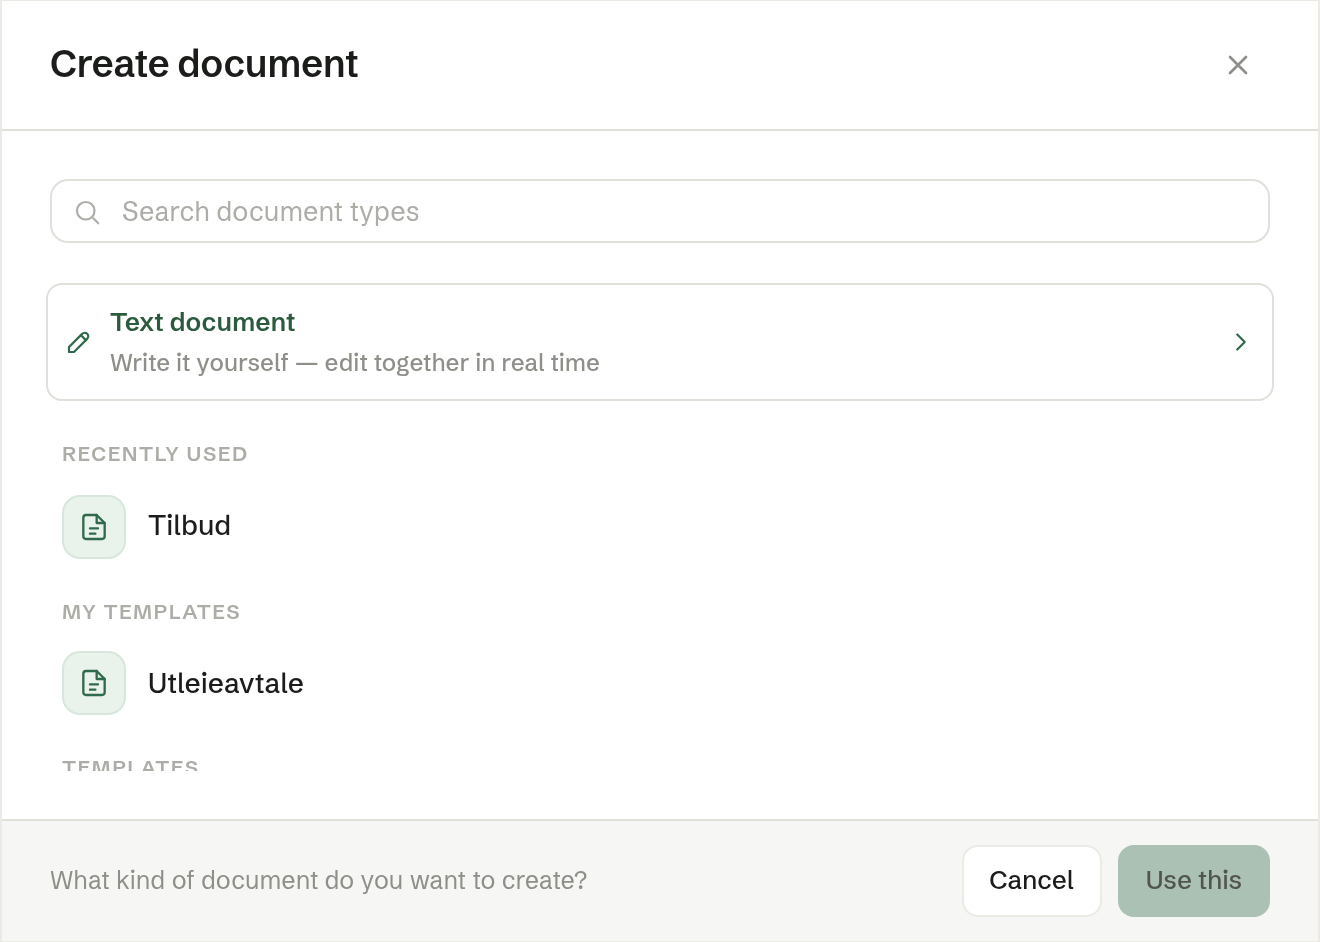Close the Create document dialog
Screen dimensions: 1320x942
point(1238,65)
